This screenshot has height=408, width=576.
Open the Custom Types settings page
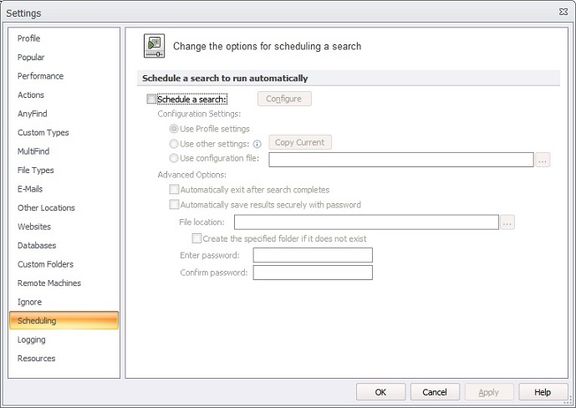[x=43, y=133]
